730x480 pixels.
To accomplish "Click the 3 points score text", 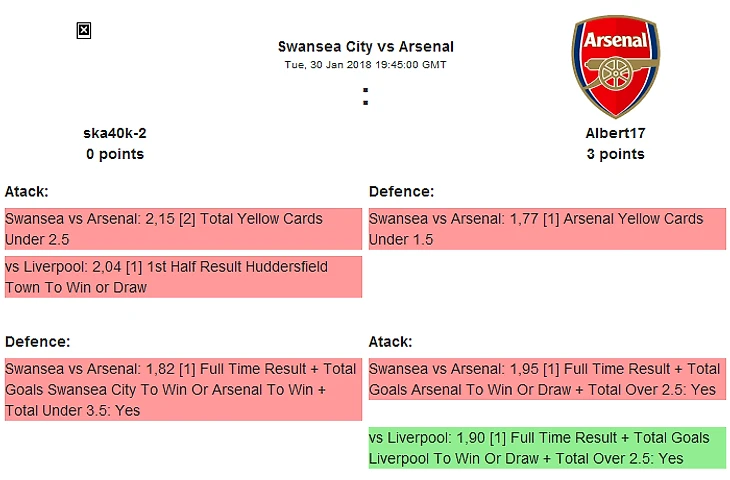I will click(x=615, y=154).
